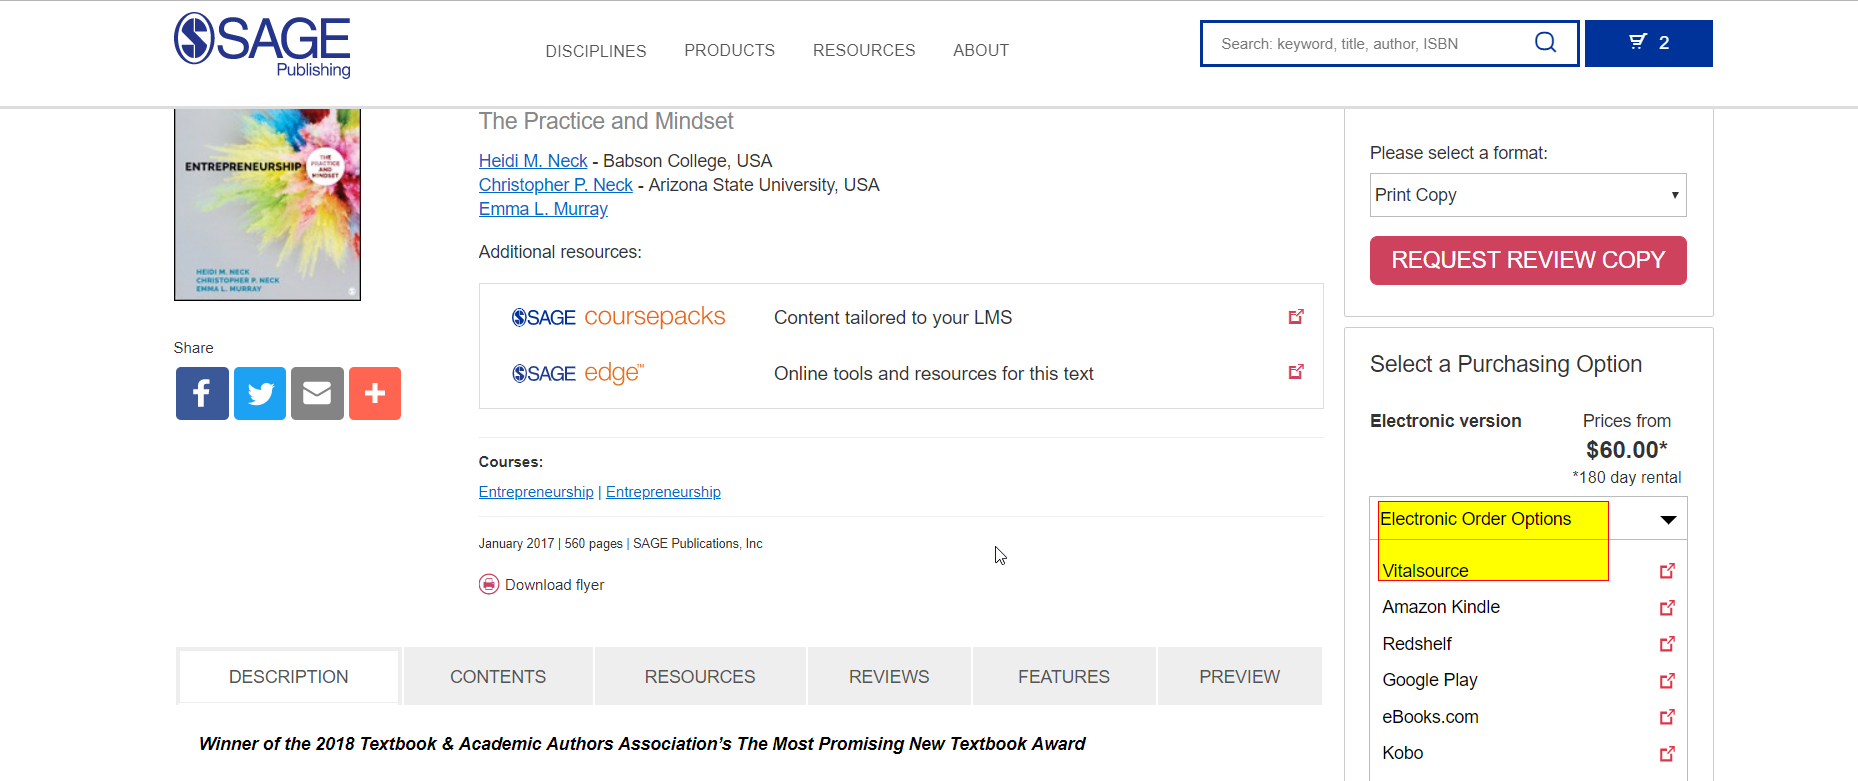The height and width of the screenshot is (781, 1858).
Task: Open eBooks.com external link icon
Action: pyautogui.click(x=1667, y=717)
